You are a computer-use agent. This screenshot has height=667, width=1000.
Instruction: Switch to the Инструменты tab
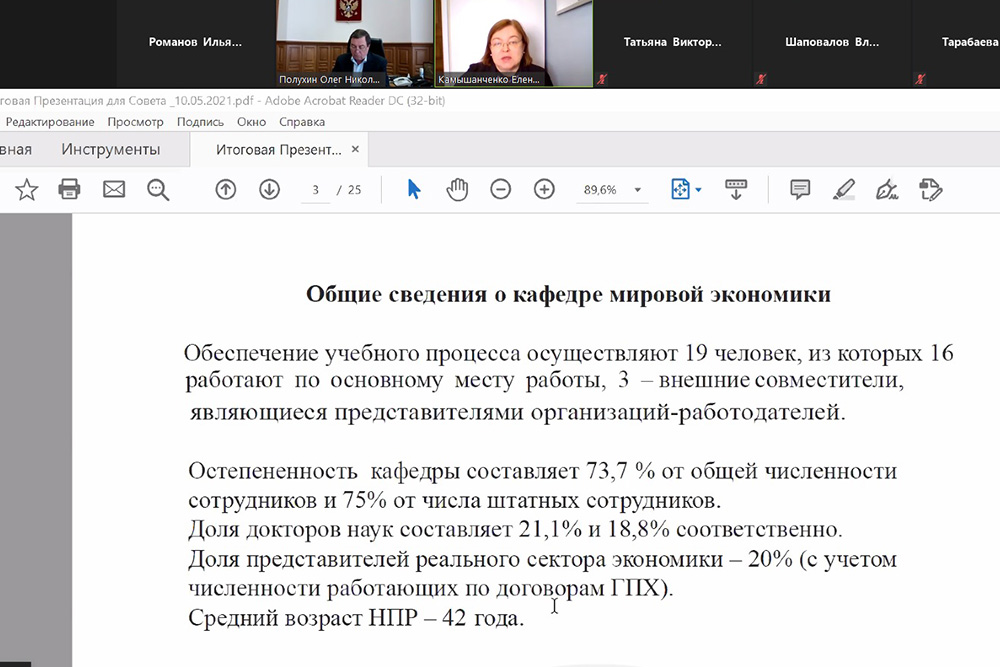(x=110, y=150)
